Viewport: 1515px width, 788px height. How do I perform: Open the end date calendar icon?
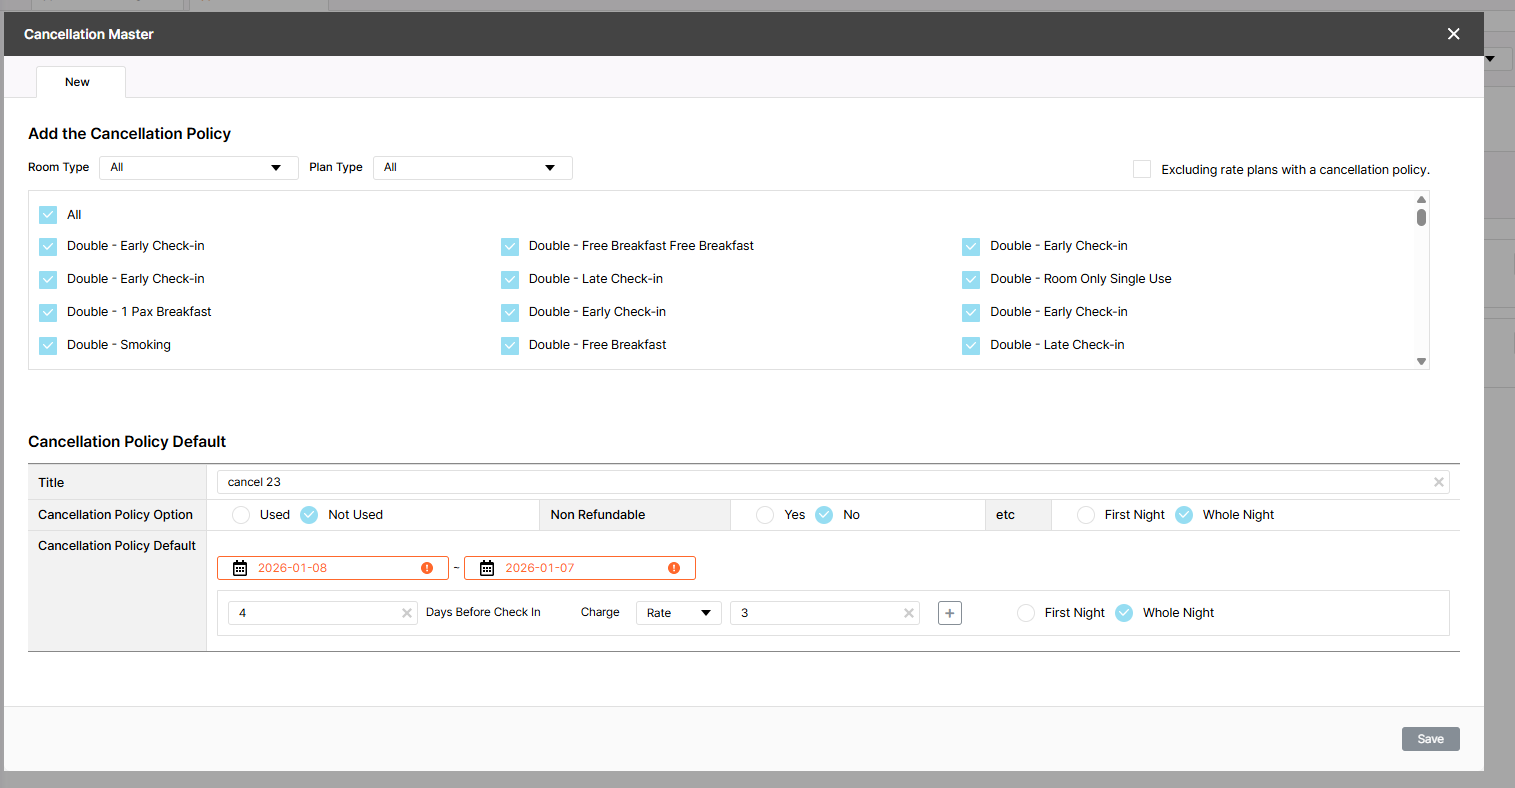[x=487, y=568]
